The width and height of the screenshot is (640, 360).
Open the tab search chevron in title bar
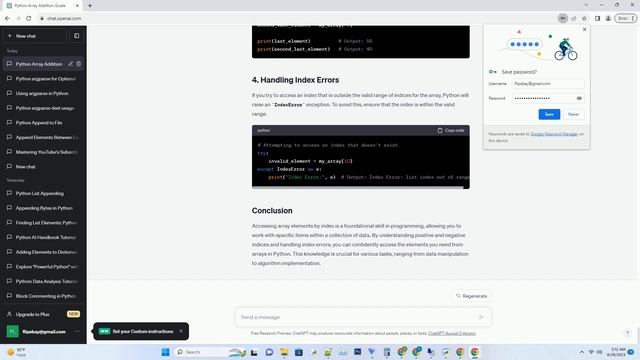(586, 5)
